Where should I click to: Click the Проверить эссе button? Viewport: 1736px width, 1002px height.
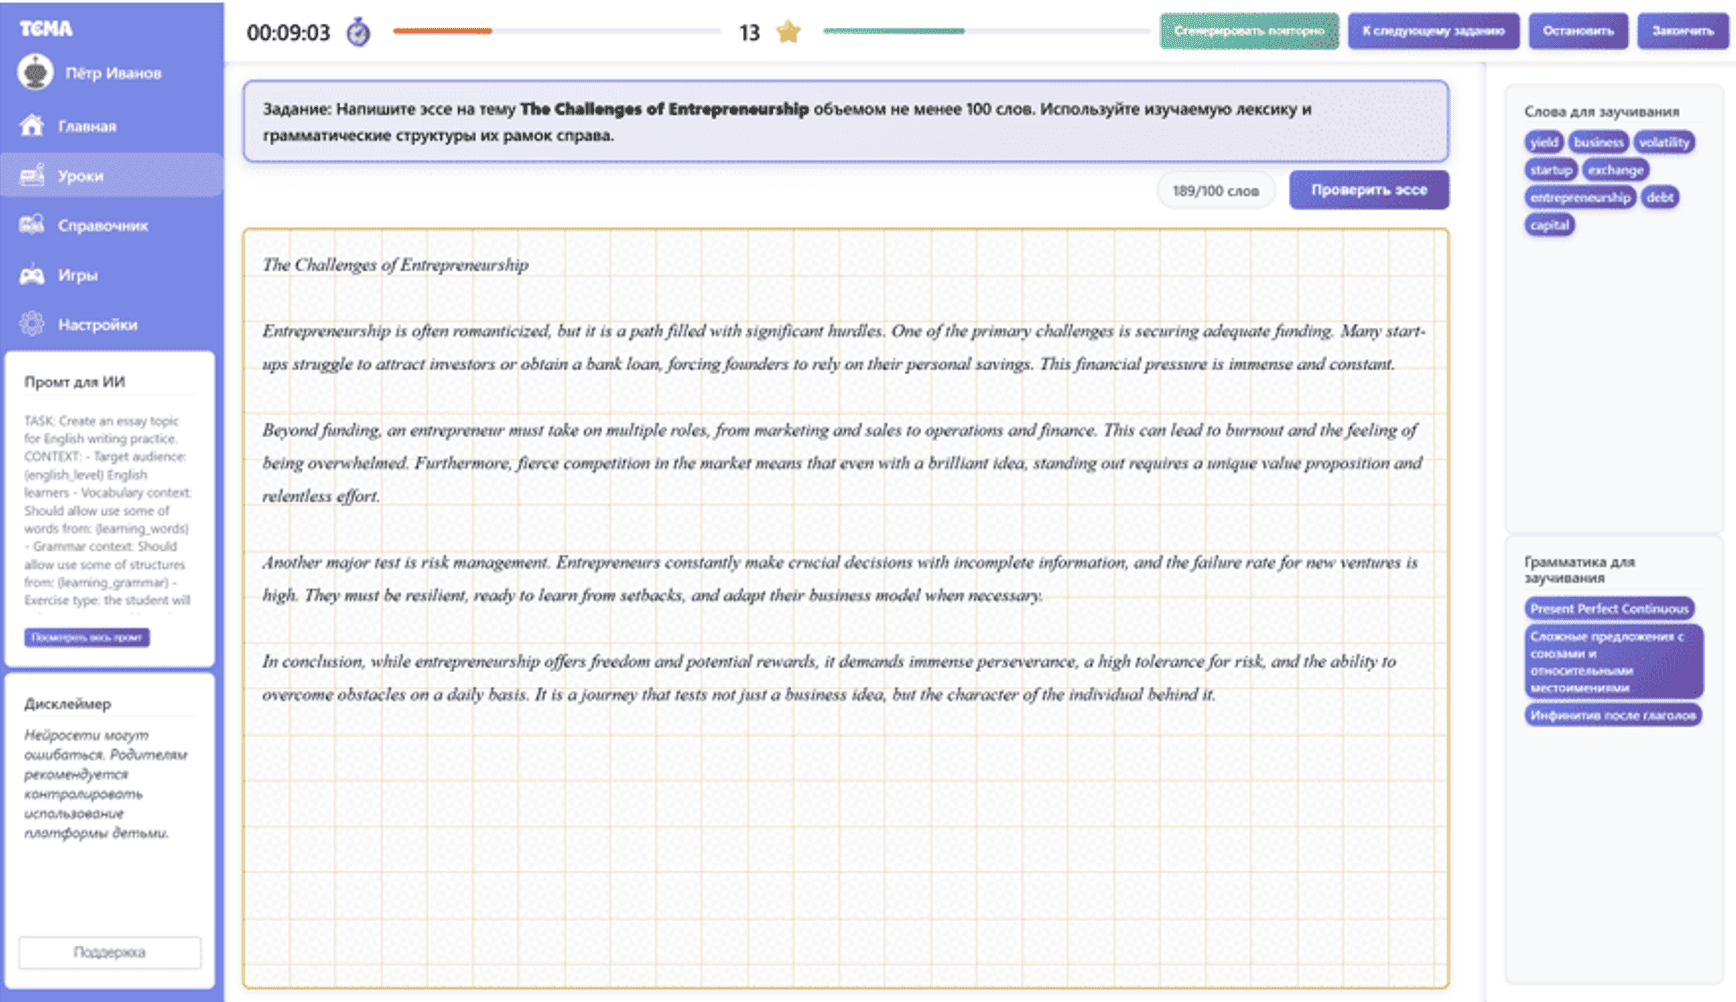1369,190
